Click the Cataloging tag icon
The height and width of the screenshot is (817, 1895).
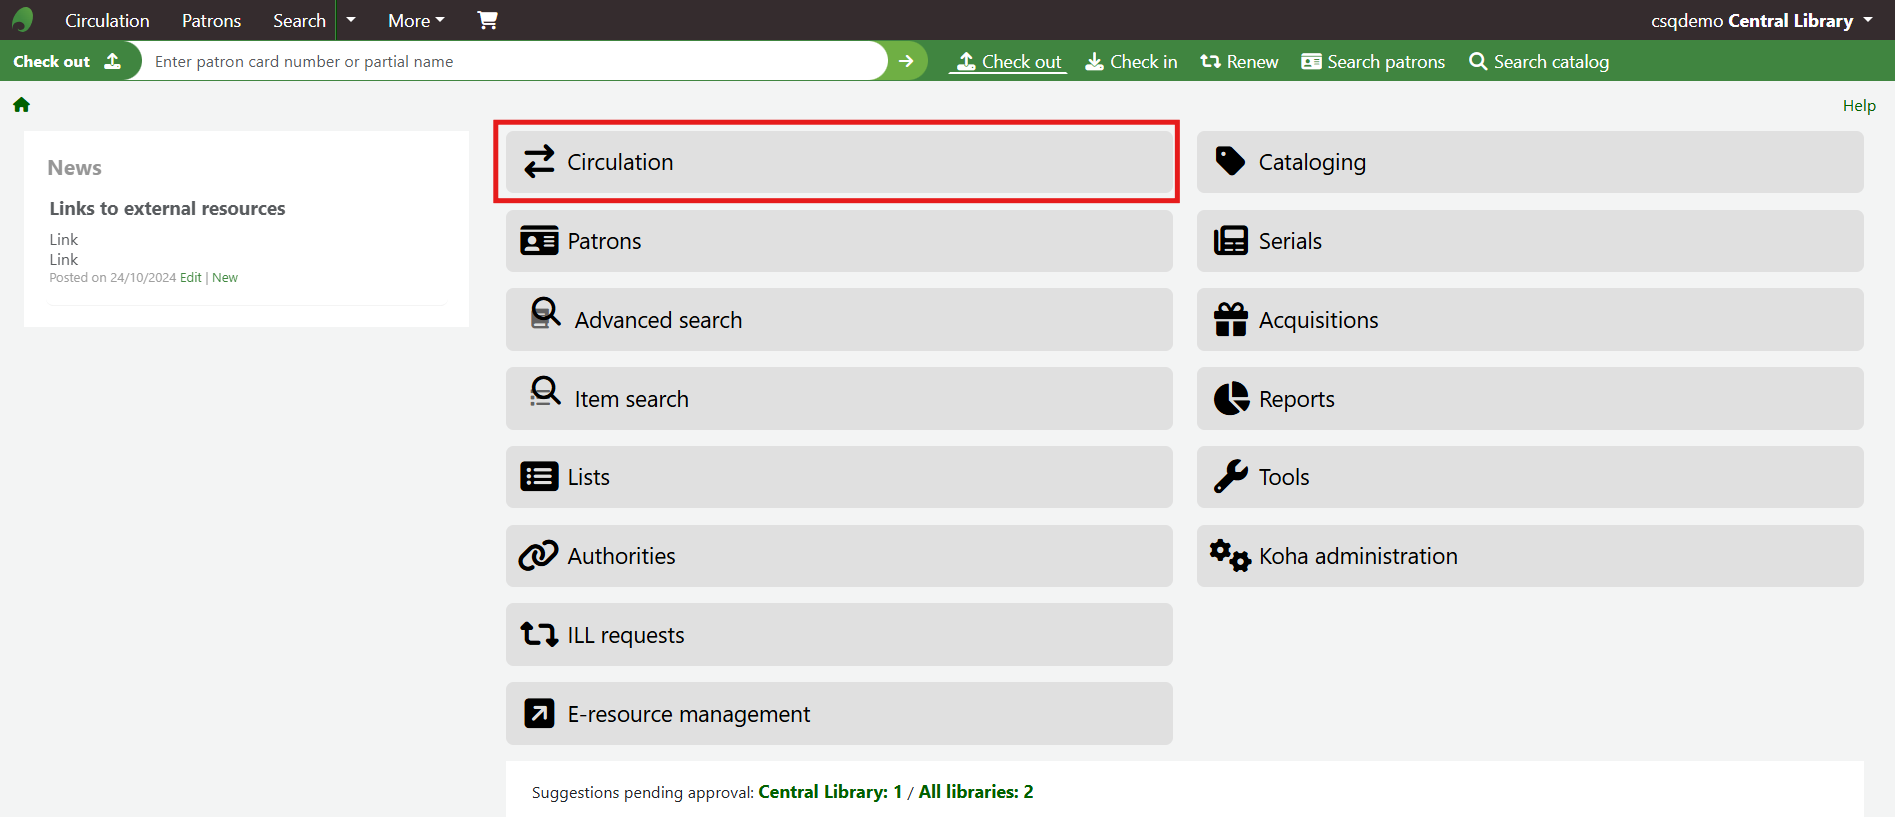(1230, 162)
